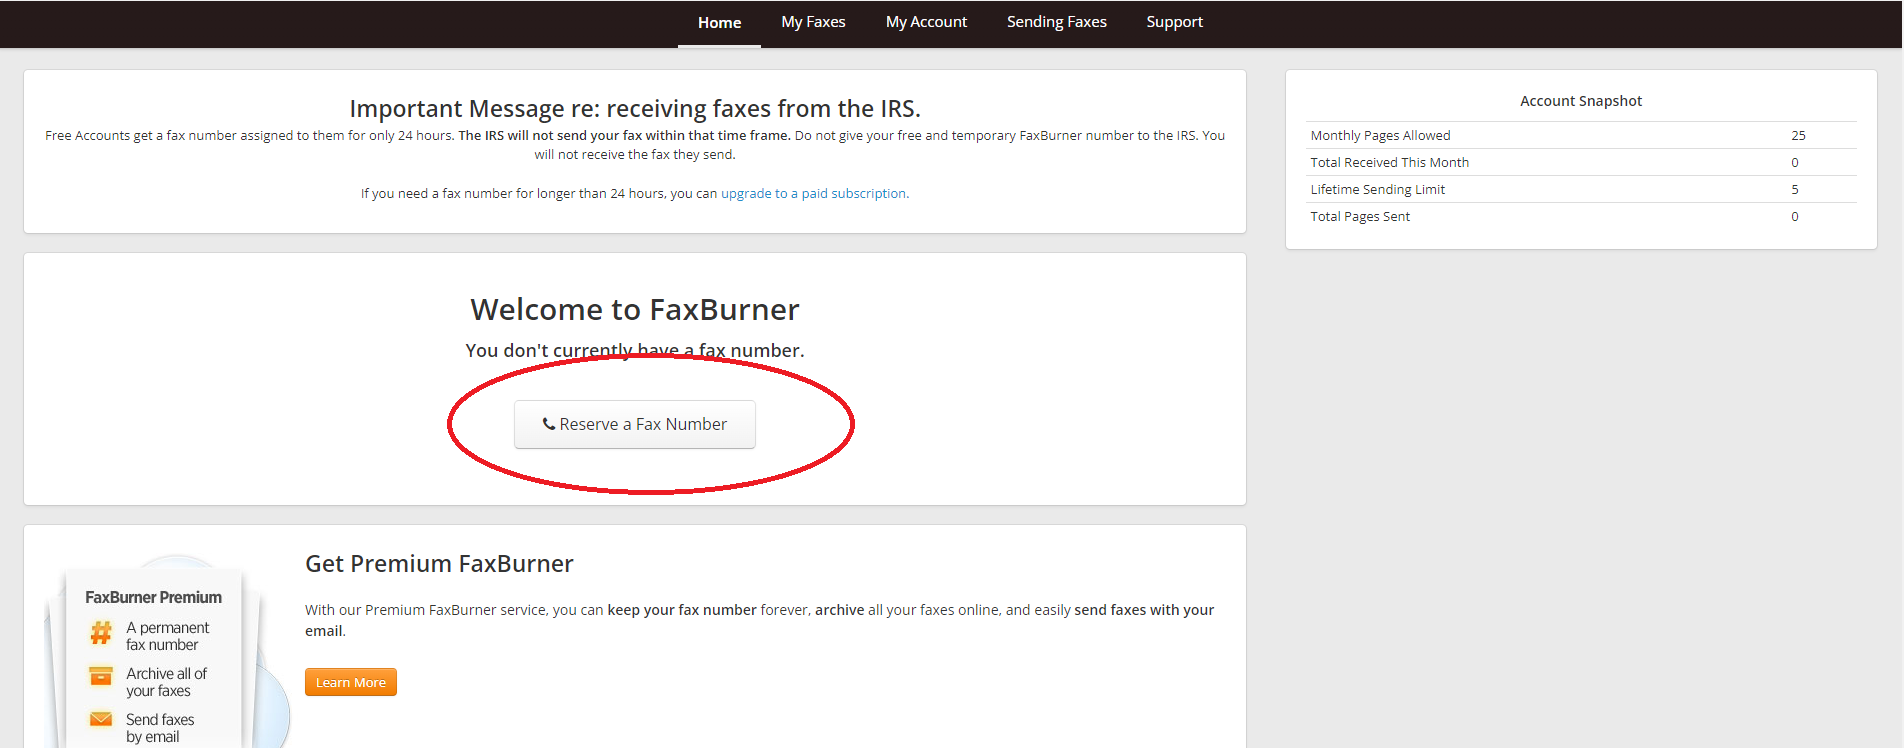Click Monthly Pages Allowed value 25
The height and width of the screenshot is (748, 1904).
coord(1798,135)
